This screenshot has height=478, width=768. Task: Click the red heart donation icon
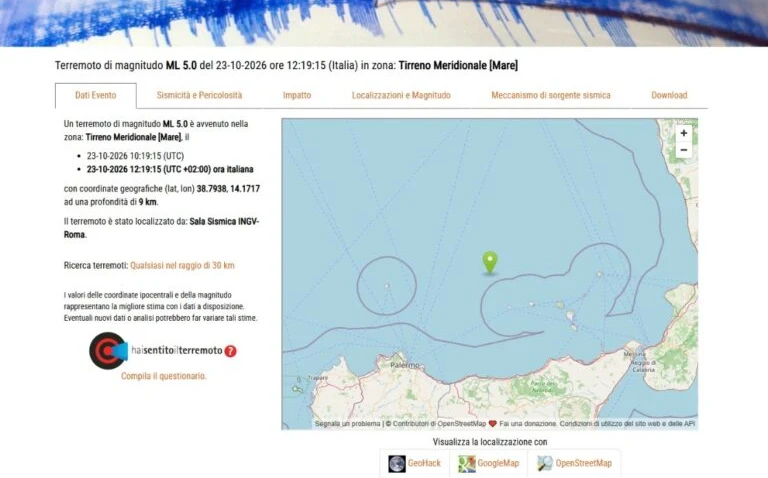[x=492, y=424]
